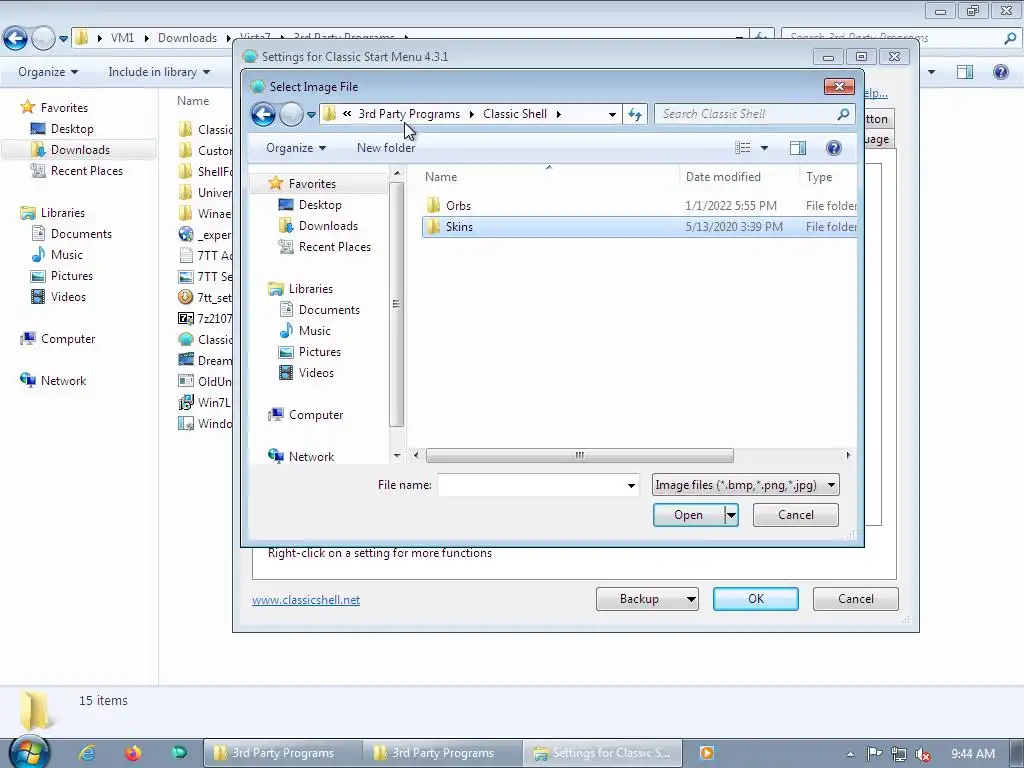Click the Open button
The width and height of the screenshot is (1024, 768).
(x=688, y=515)
